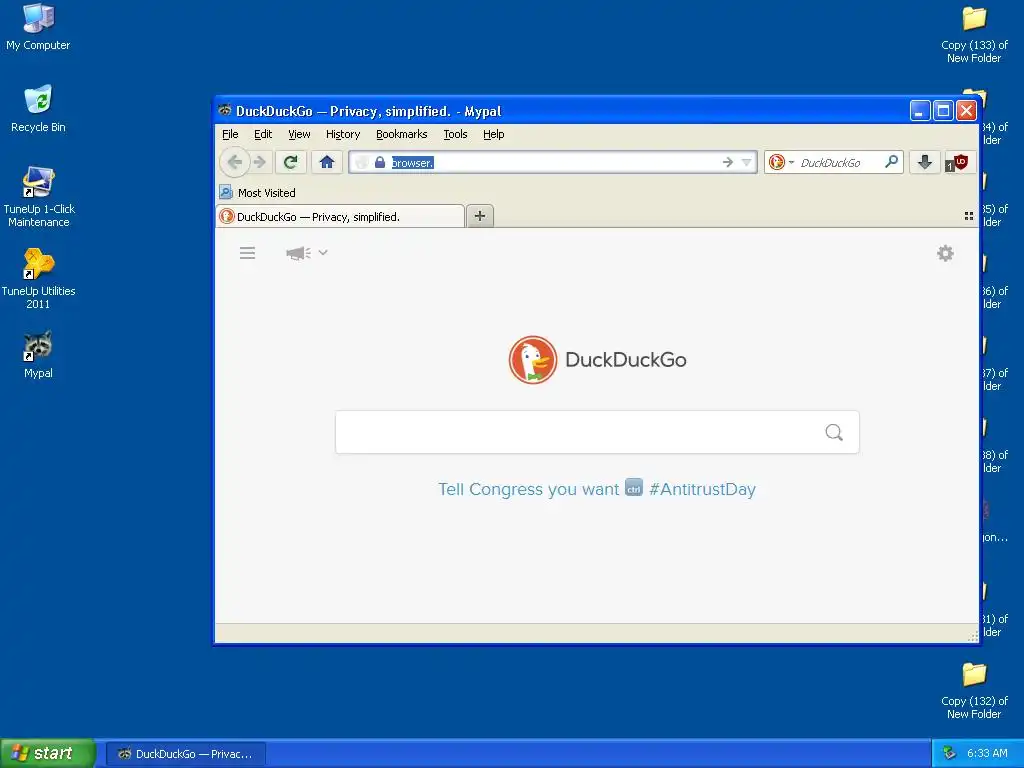Image resolution: width=1024 pixels, height=768 pixels.
Task: Click the padlock site identity icon
Action: [379, 162]
